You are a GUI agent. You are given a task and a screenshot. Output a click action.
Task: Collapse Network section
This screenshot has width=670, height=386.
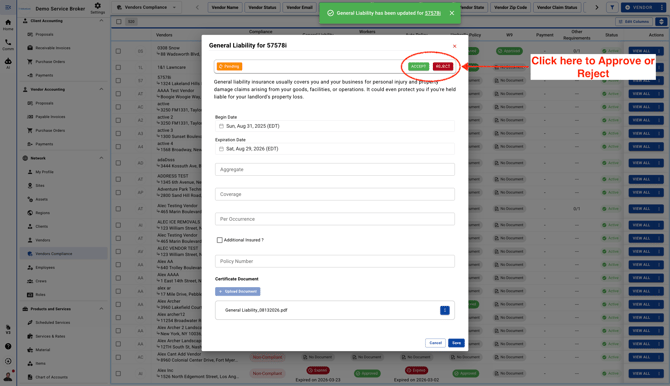click(101, 158)
